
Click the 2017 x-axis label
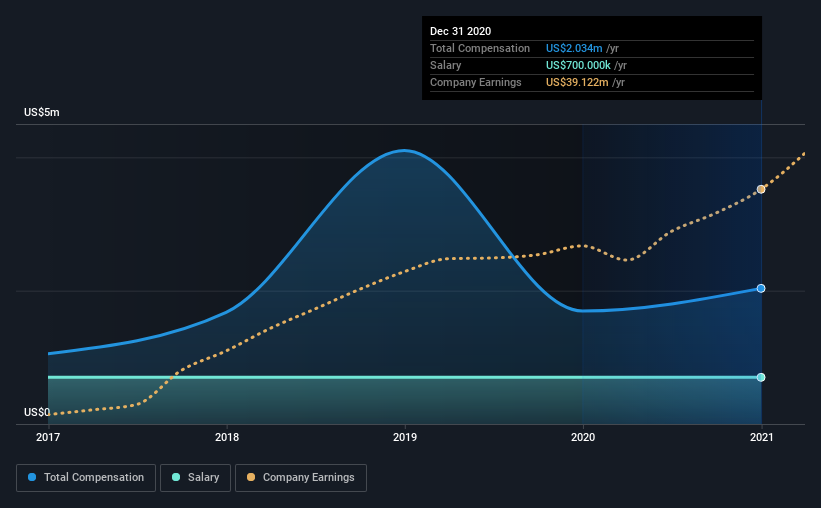[x=48, y=437]
